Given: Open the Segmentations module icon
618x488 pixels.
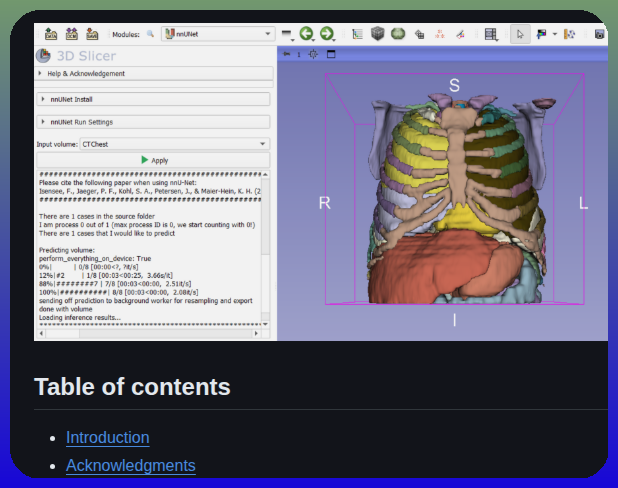Looking at the screenshot, I should tap(460, 35).
